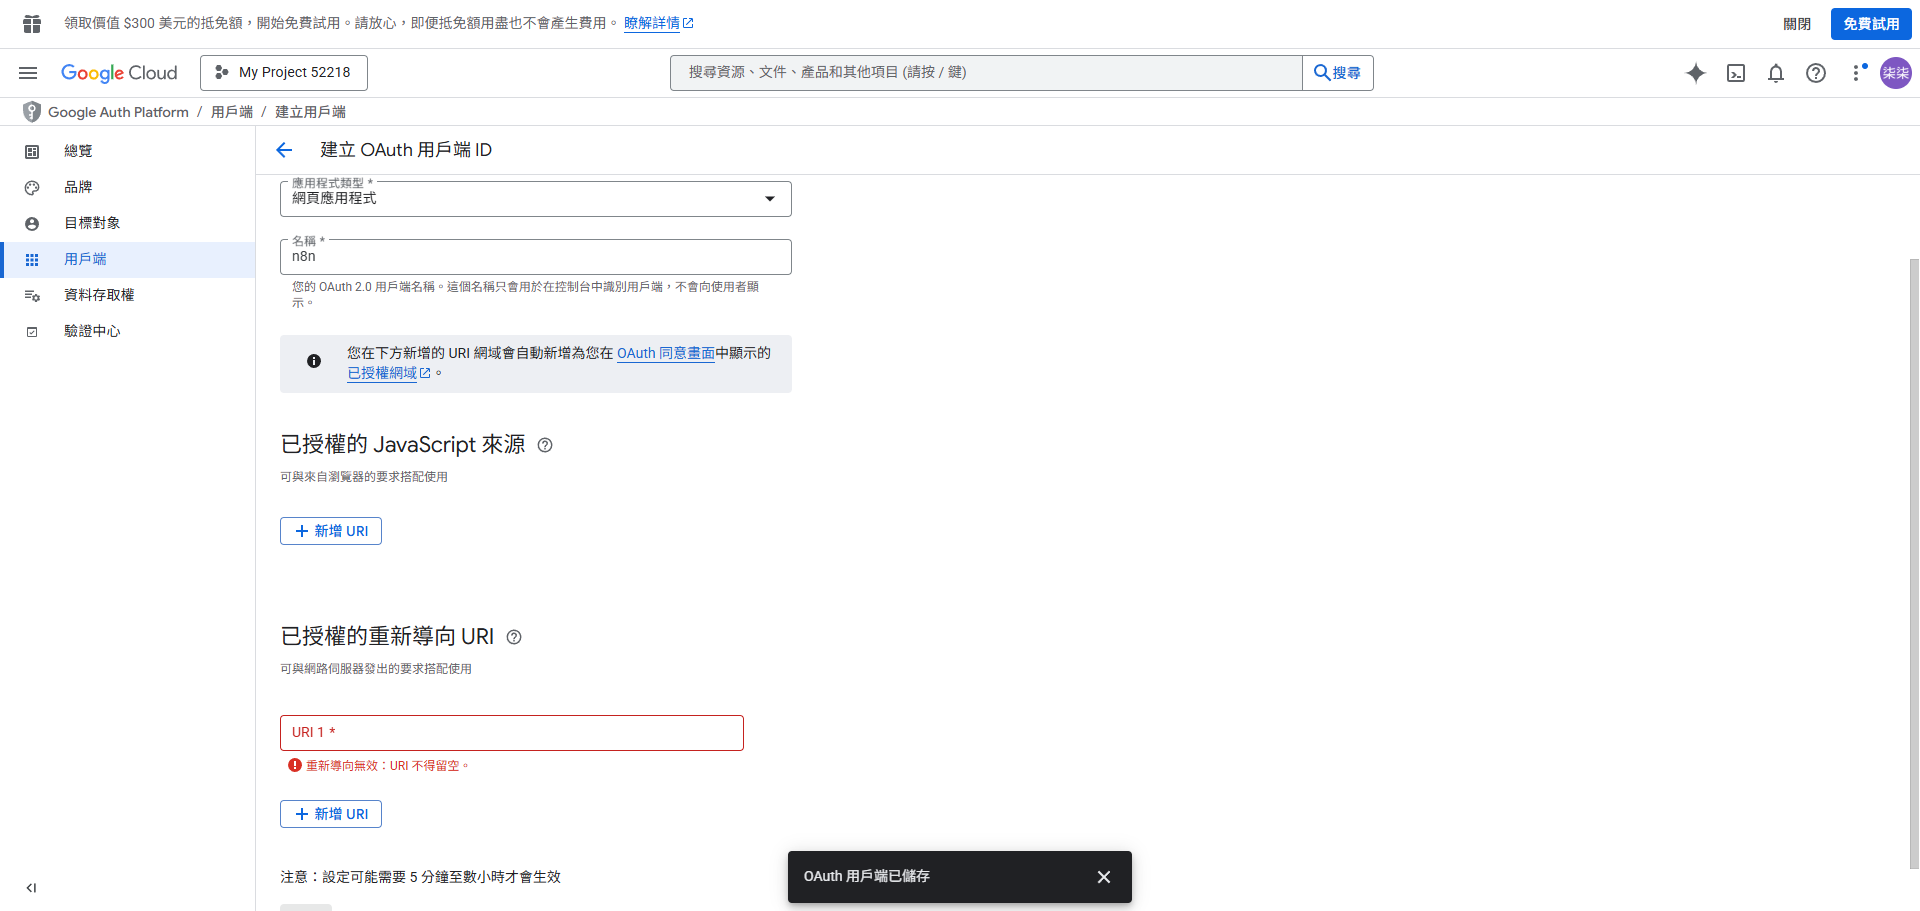This screenshot has height=911, width=1920.
Task: Click the back arrow to leave OAuth creation
Action: tap(284, 149)
